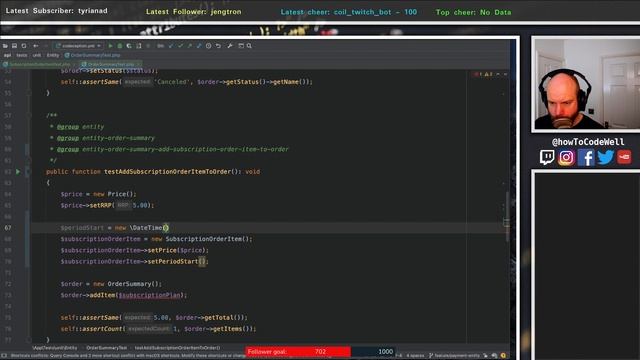Click the rollback undo arrow icon

218,46
